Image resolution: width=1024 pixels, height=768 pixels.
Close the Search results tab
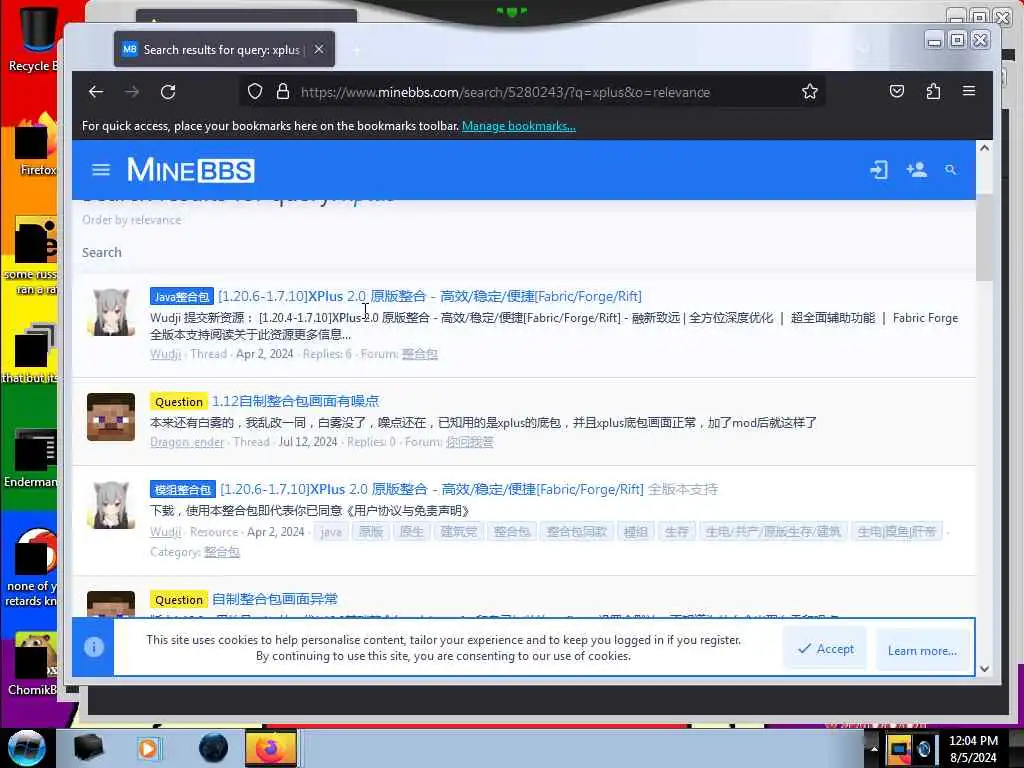click(319, 49)
